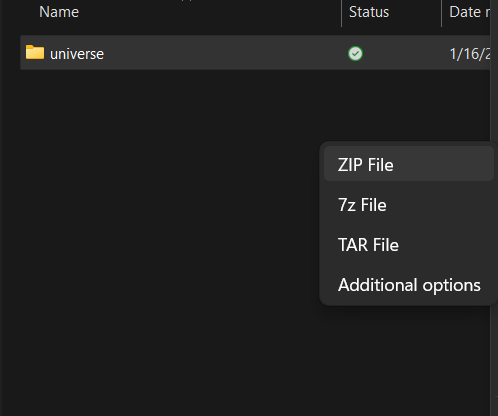Select the universe folder name text

(77, 54)
